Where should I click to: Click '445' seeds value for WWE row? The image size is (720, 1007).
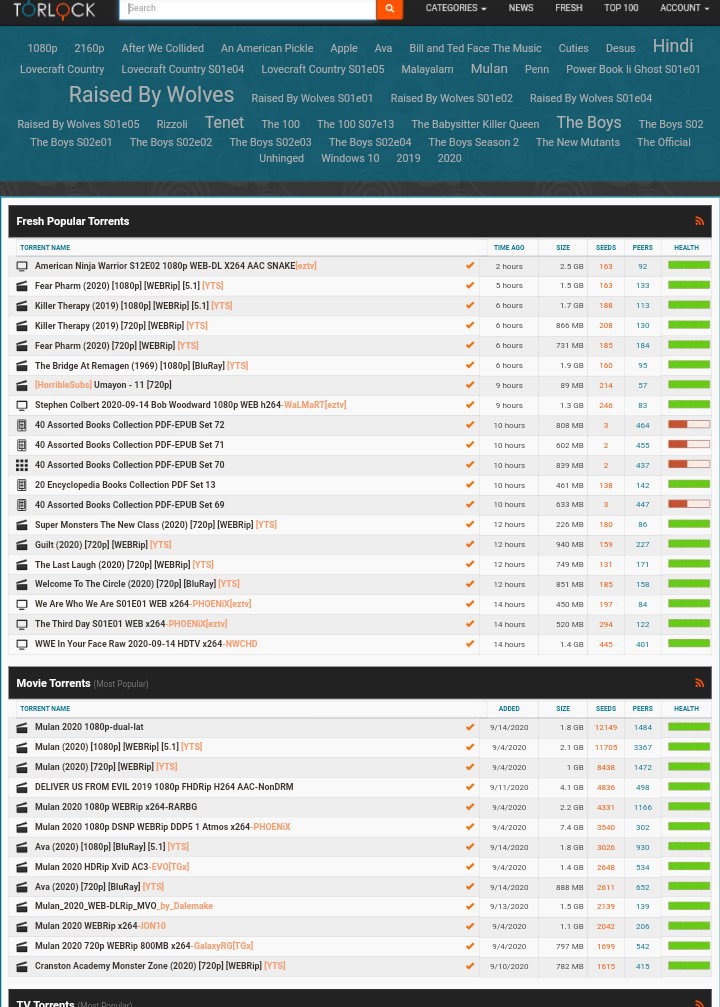(606, 644)
